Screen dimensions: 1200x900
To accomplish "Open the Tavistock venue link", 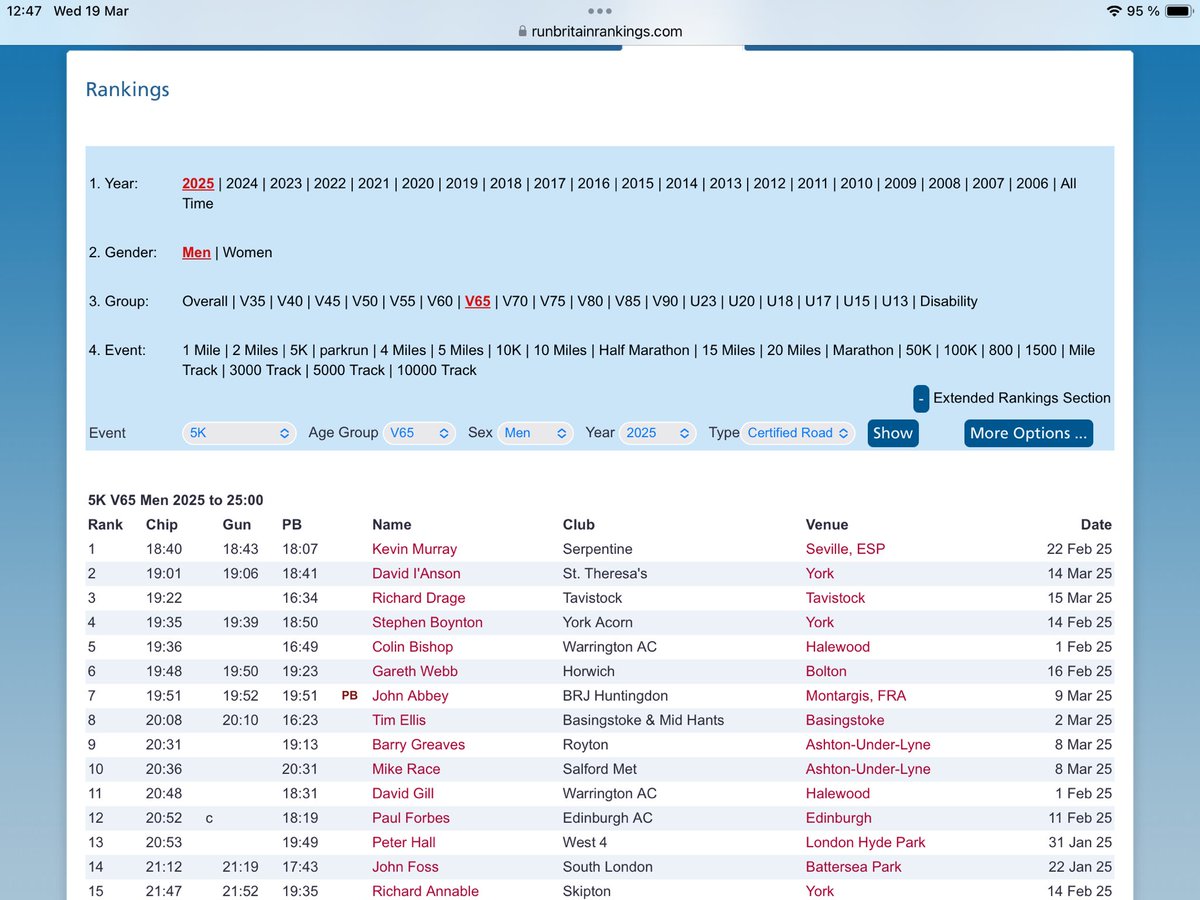I will click(836, 598).
